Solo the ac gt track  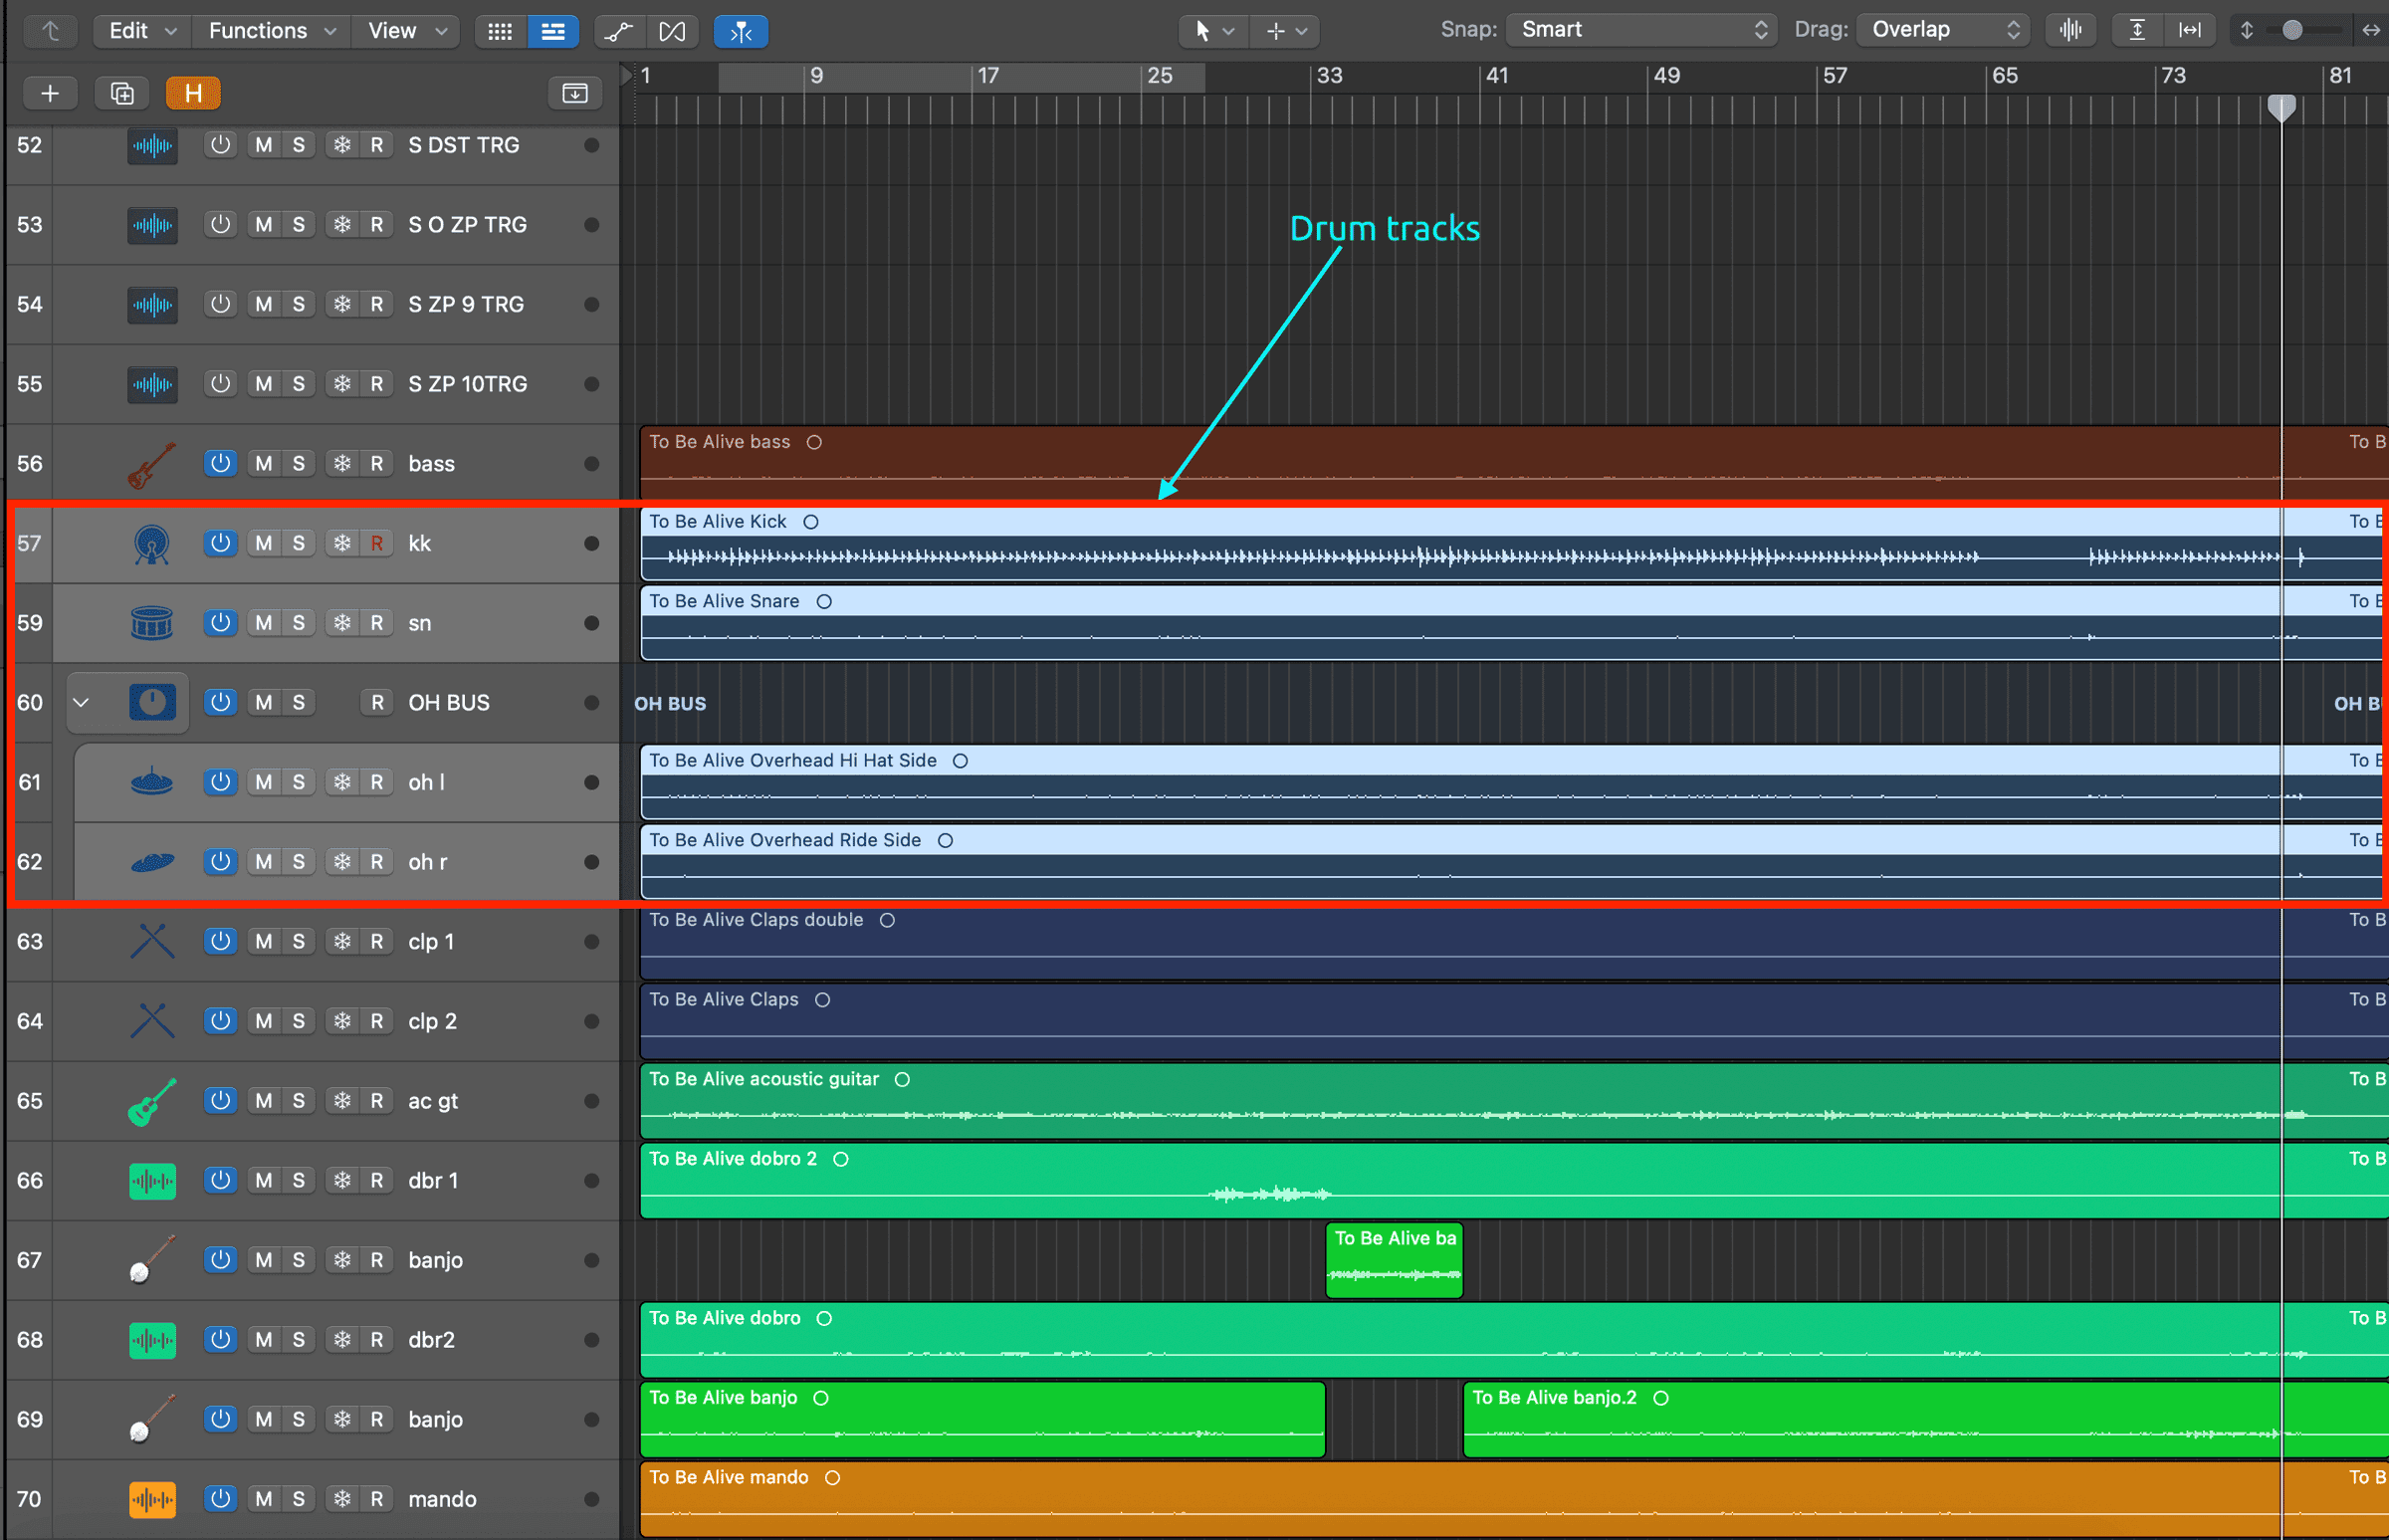pyautogui.click(x=299, y=1101)
